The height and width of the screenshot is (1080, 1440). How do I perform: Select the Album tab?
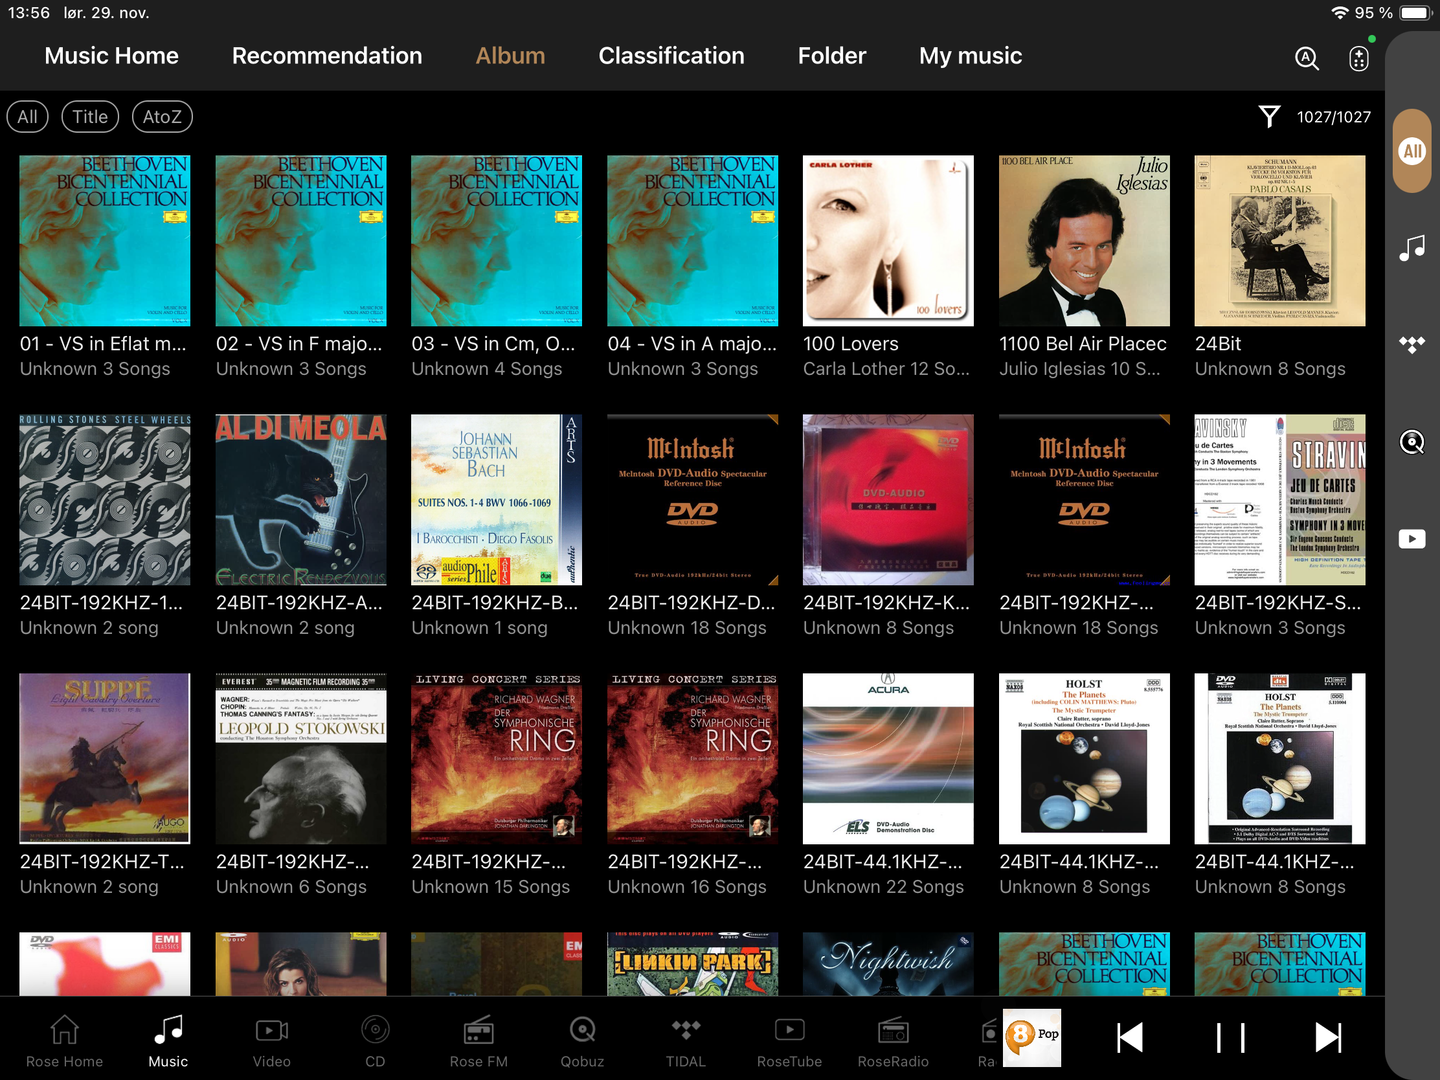511,56
